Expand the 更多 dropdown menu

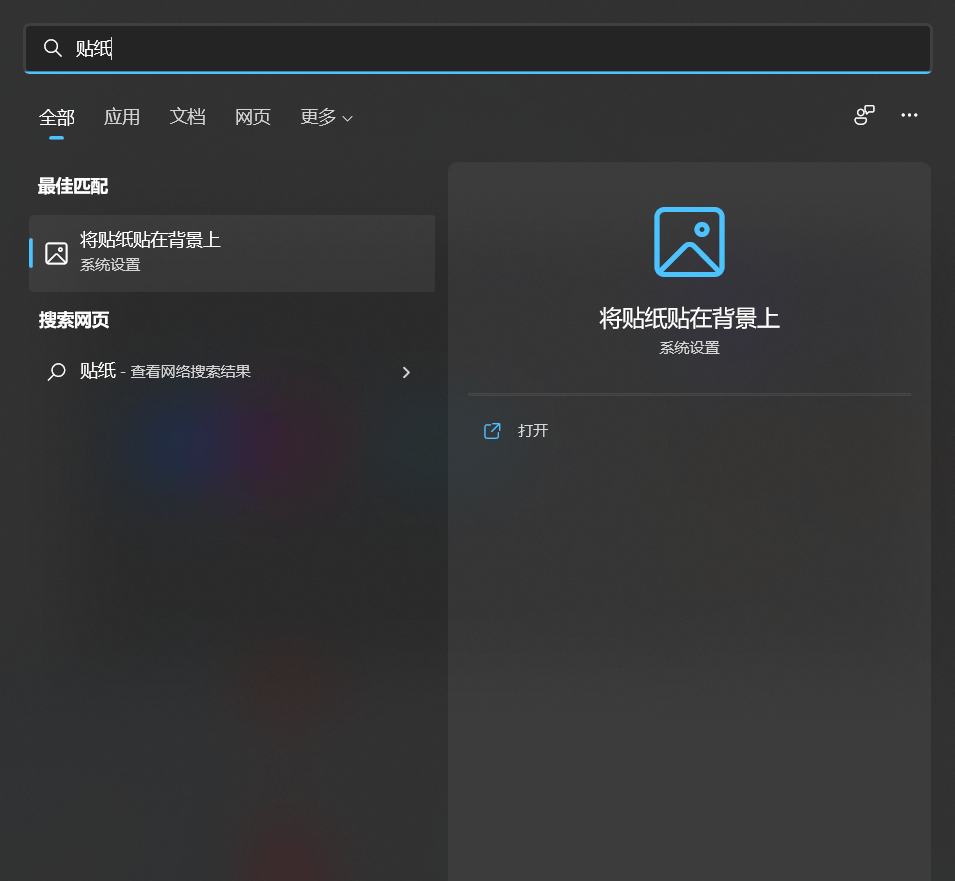click(x=326, y=117)
